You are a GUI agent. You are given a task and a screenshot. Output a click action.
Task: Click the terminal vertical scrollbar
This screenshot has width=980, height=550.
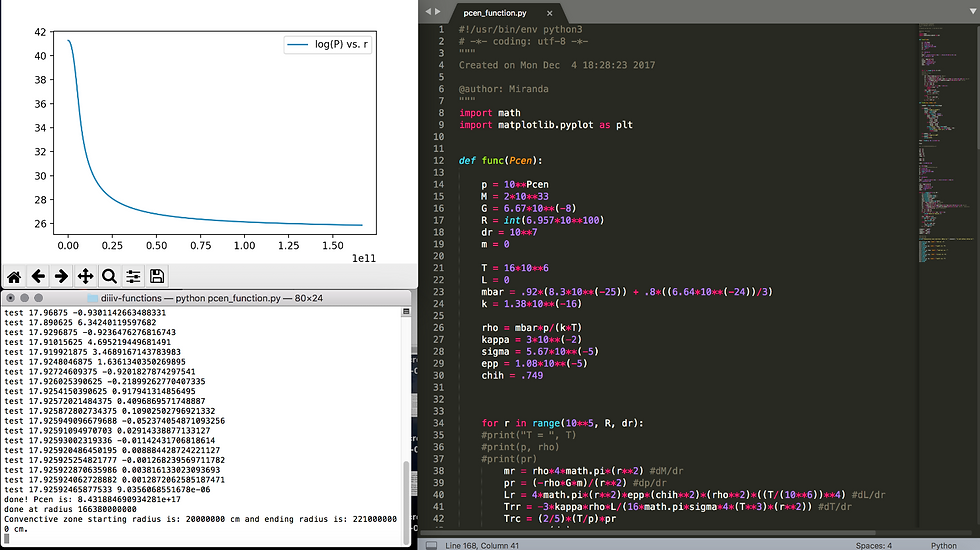coord(407,503)
